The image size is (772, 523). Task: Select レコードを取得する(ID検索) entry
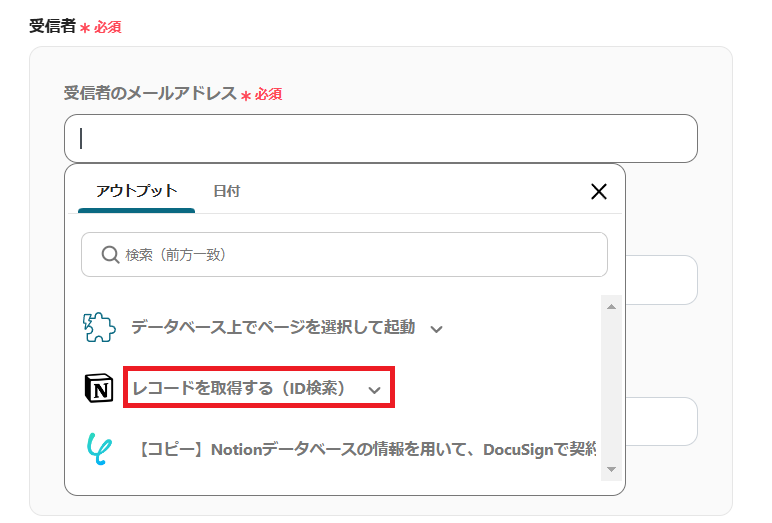239,388
